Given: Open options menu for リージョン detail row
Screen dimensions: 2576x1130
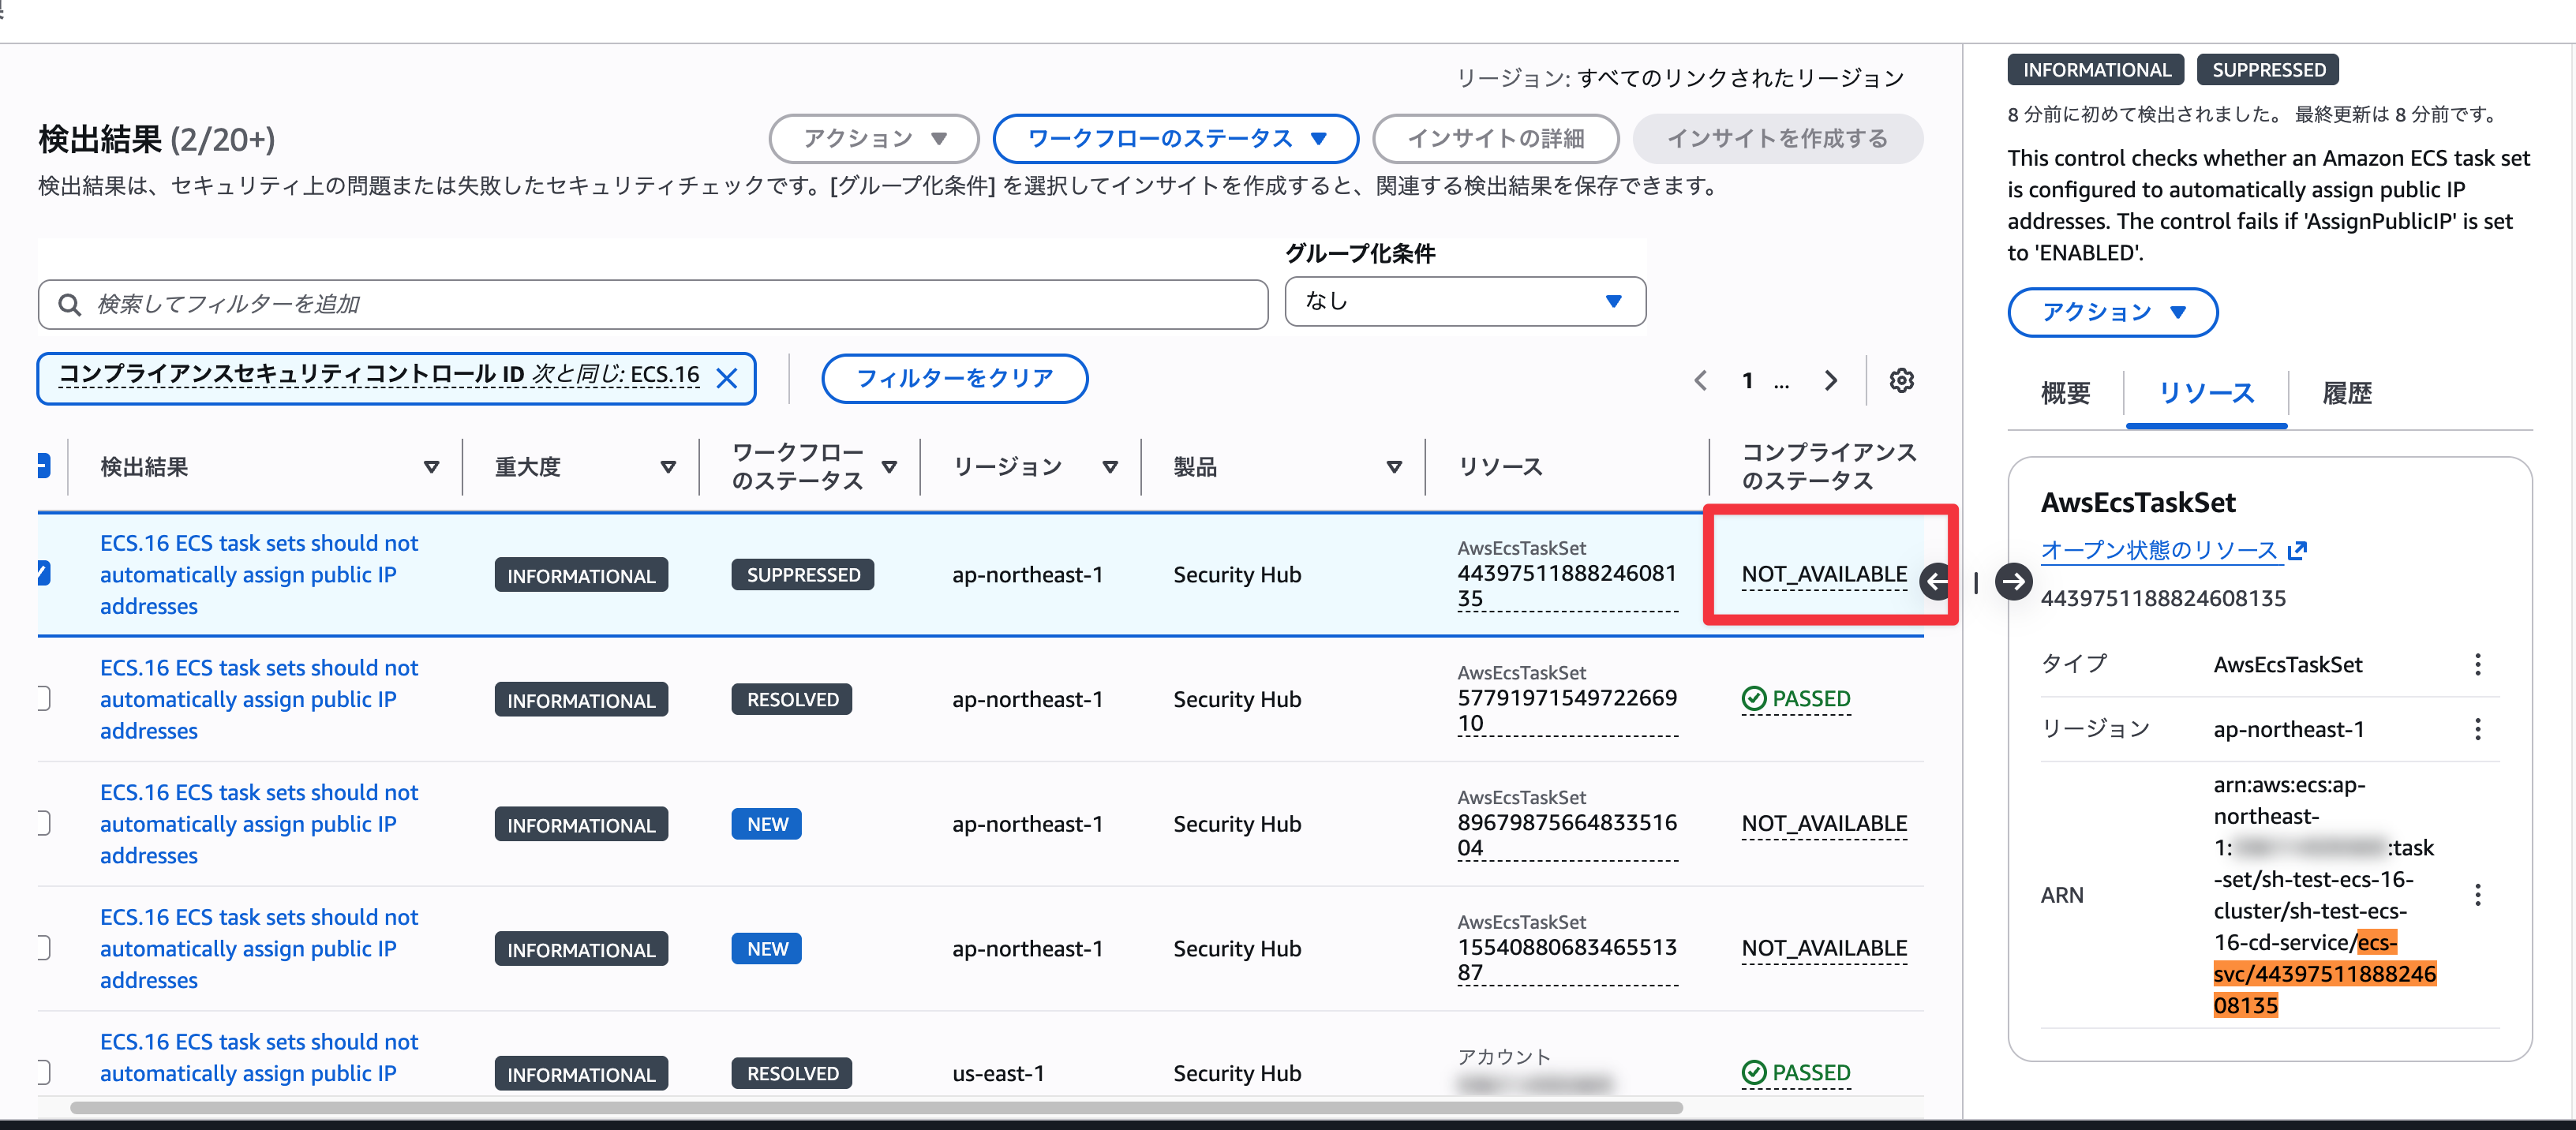Looking at the screenshot, I should tap(2477, 729).
